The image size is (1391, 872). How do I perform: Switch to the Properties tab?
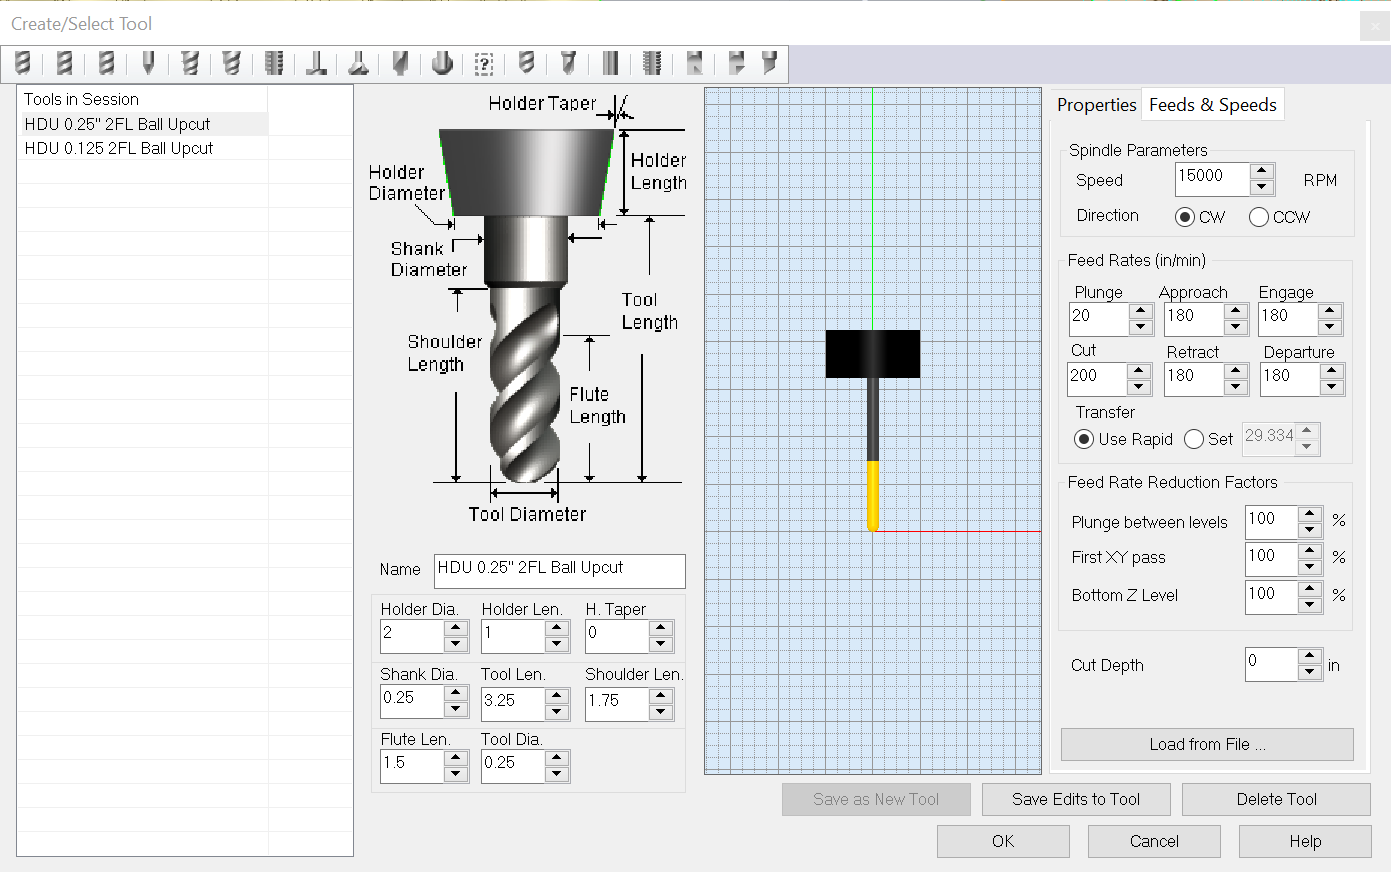pyautogui.click(x=1096, y=105)
